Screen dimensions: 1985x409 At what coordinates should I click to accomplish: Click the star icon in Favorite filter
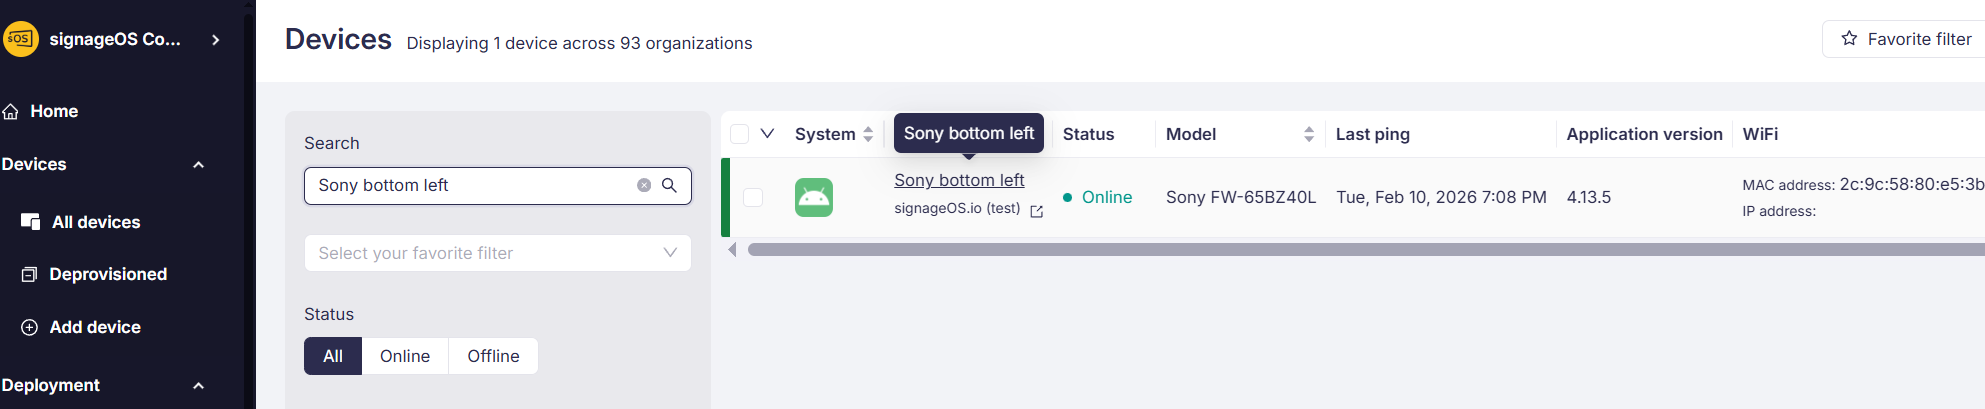1849,39
